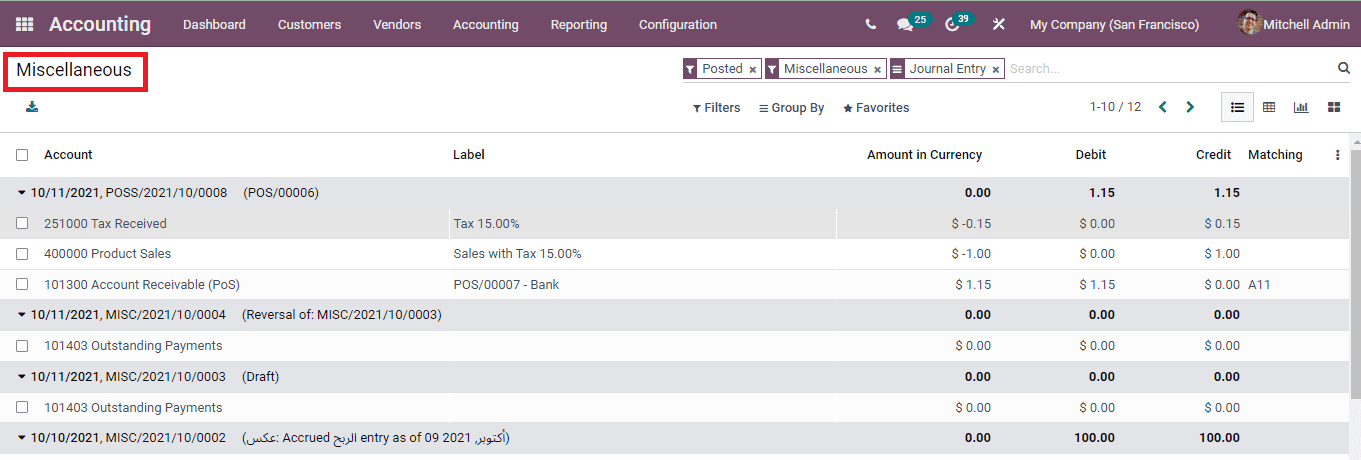The height and width of the screenshot is (460, 1361).
Task: Open the Configuration menu
Action: coord(678,24)
